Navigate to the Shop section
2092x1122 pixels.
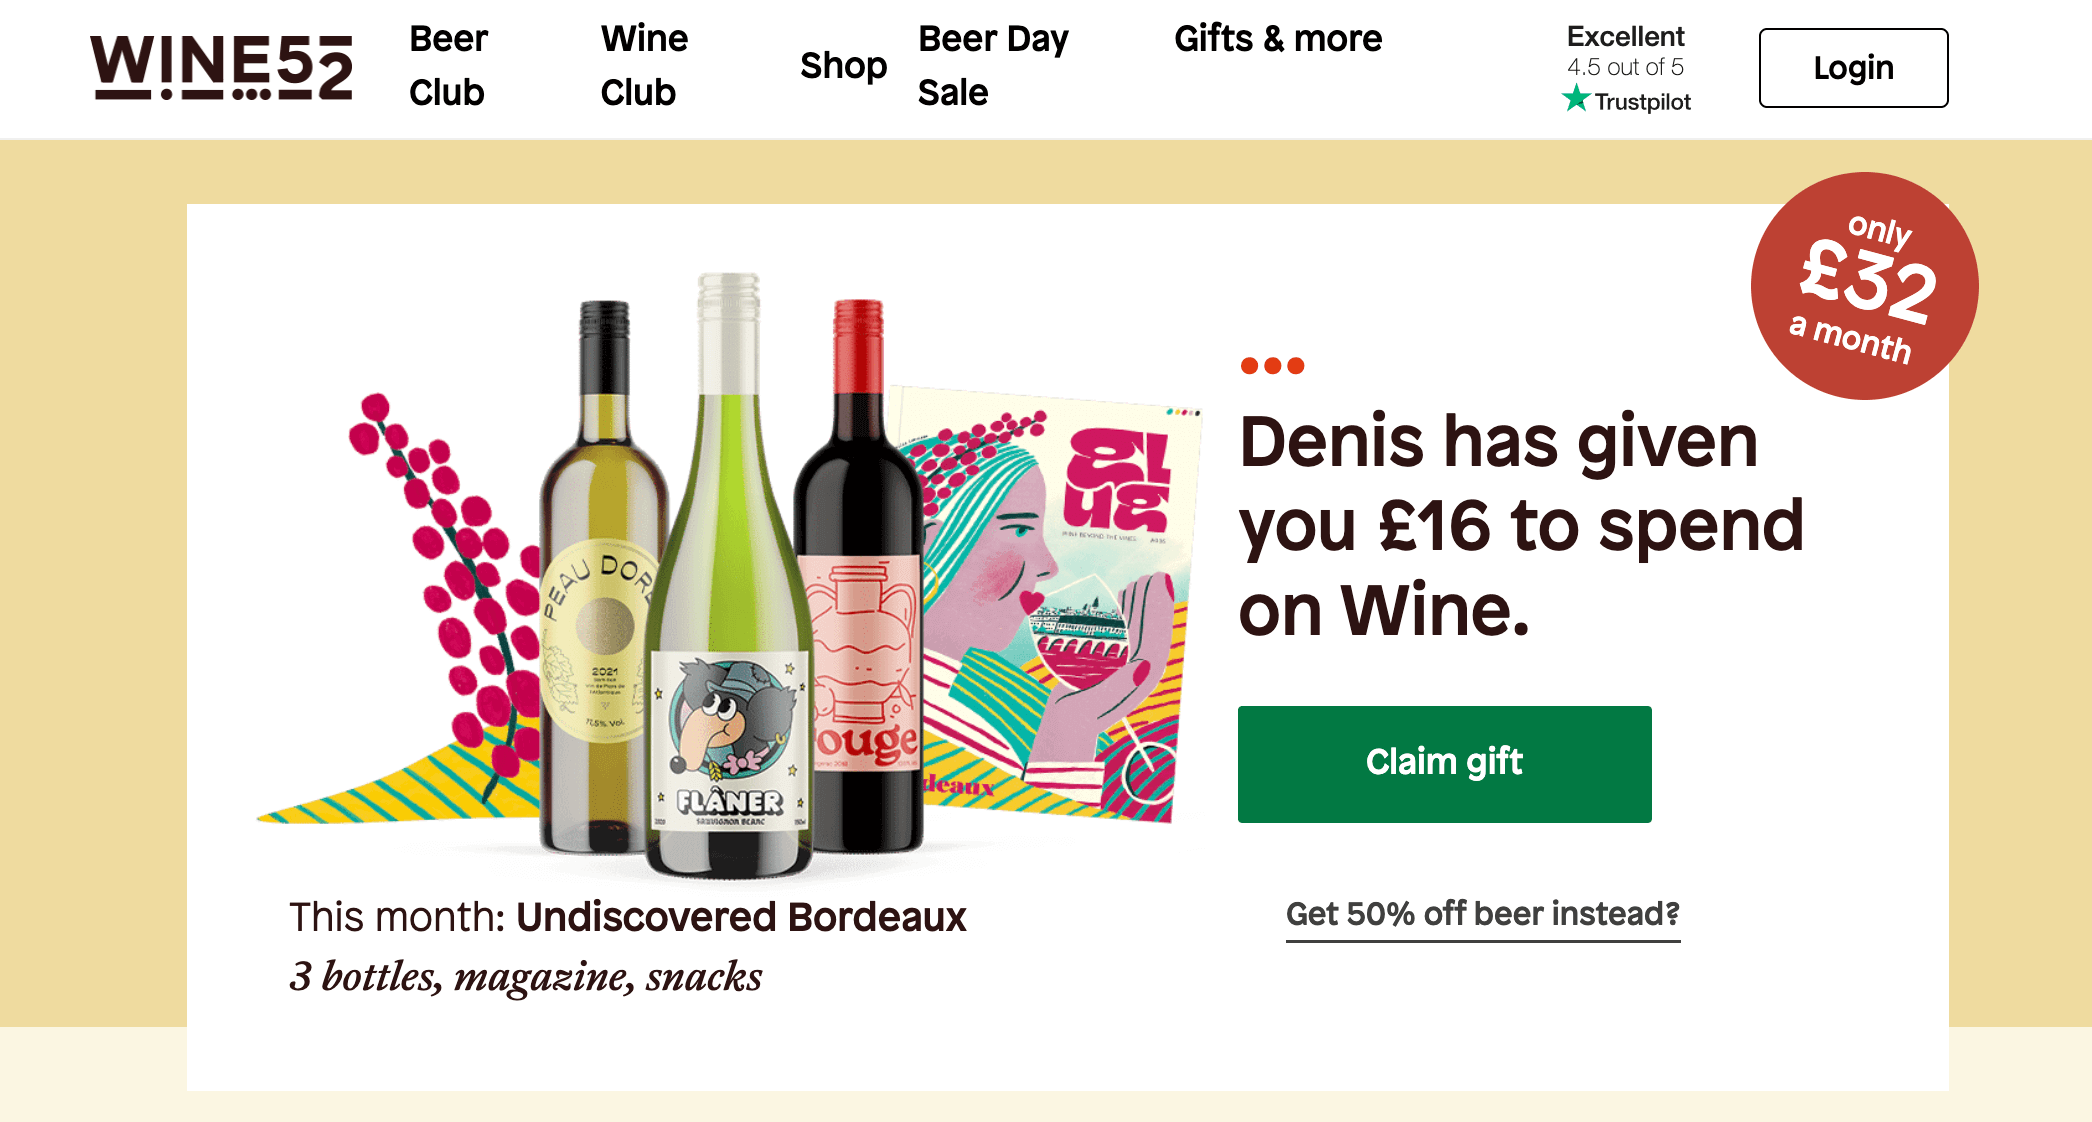[x=844, y=66]
